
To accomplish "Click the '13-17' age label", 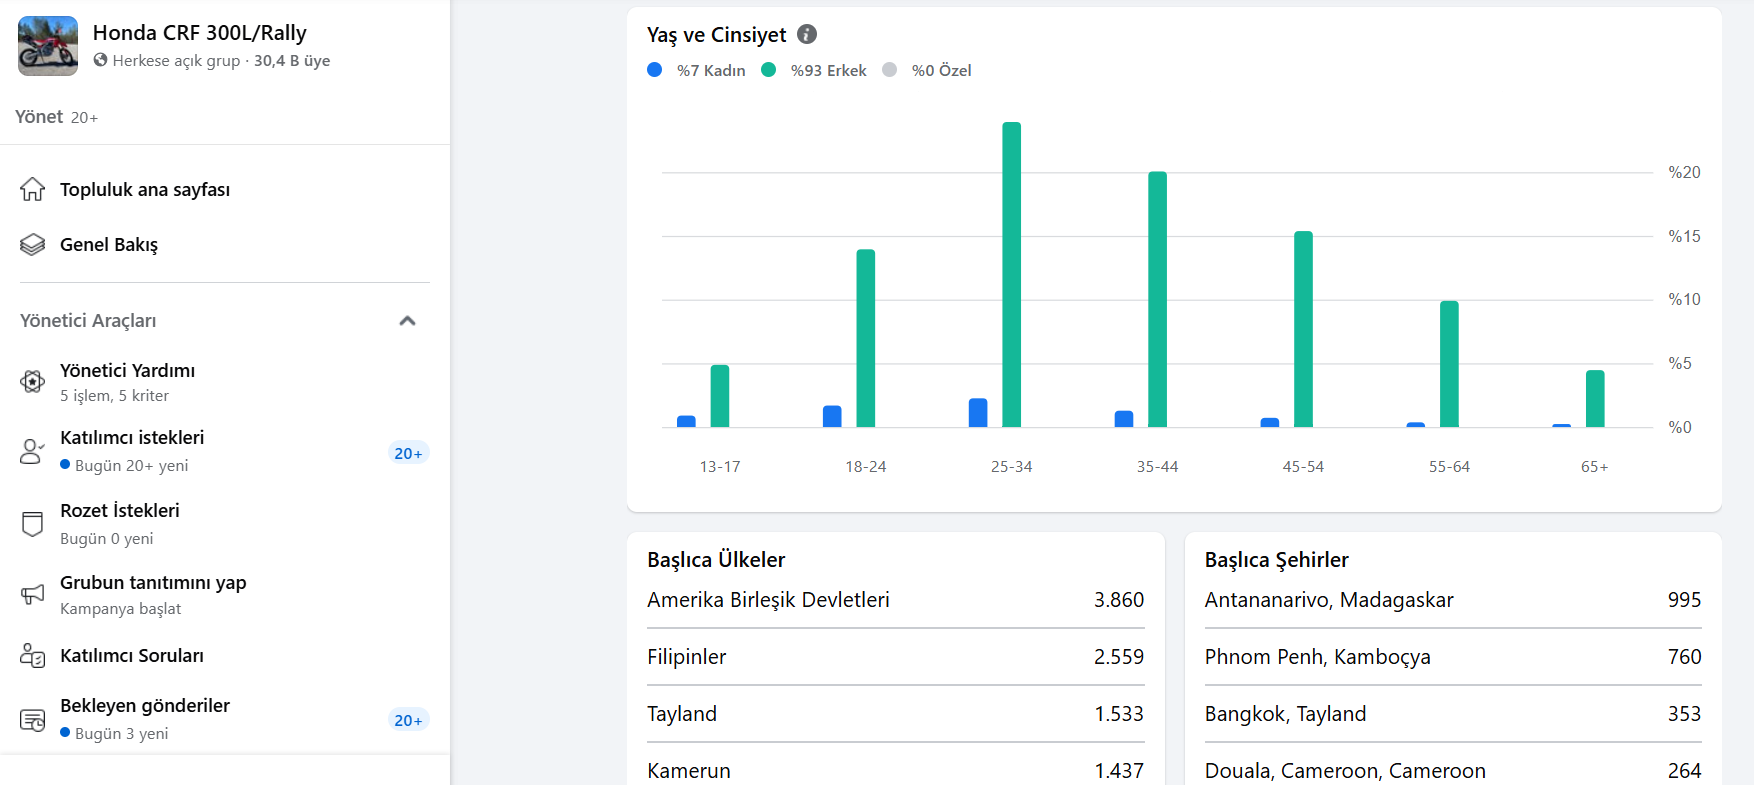I will point(720,467).
